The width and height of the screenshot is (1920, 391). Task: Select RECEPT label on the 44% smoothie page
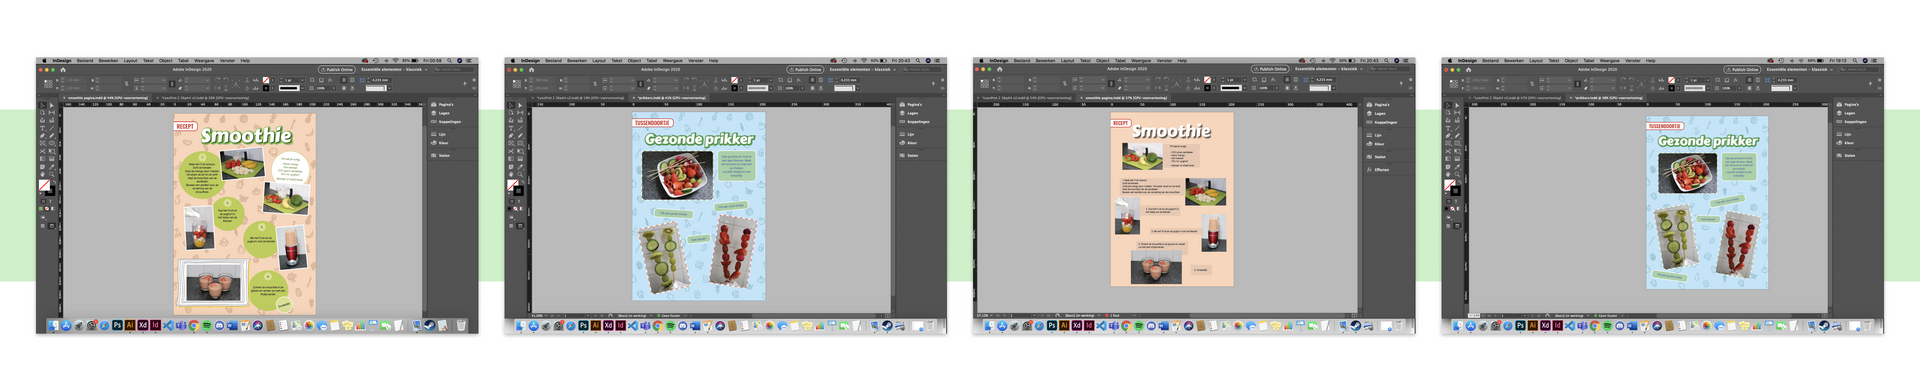point(185,126)
